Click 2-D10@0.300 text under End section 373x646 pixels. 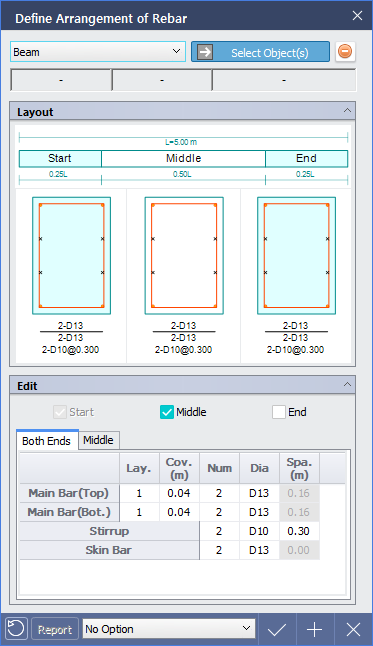click(x=296, y=350)
